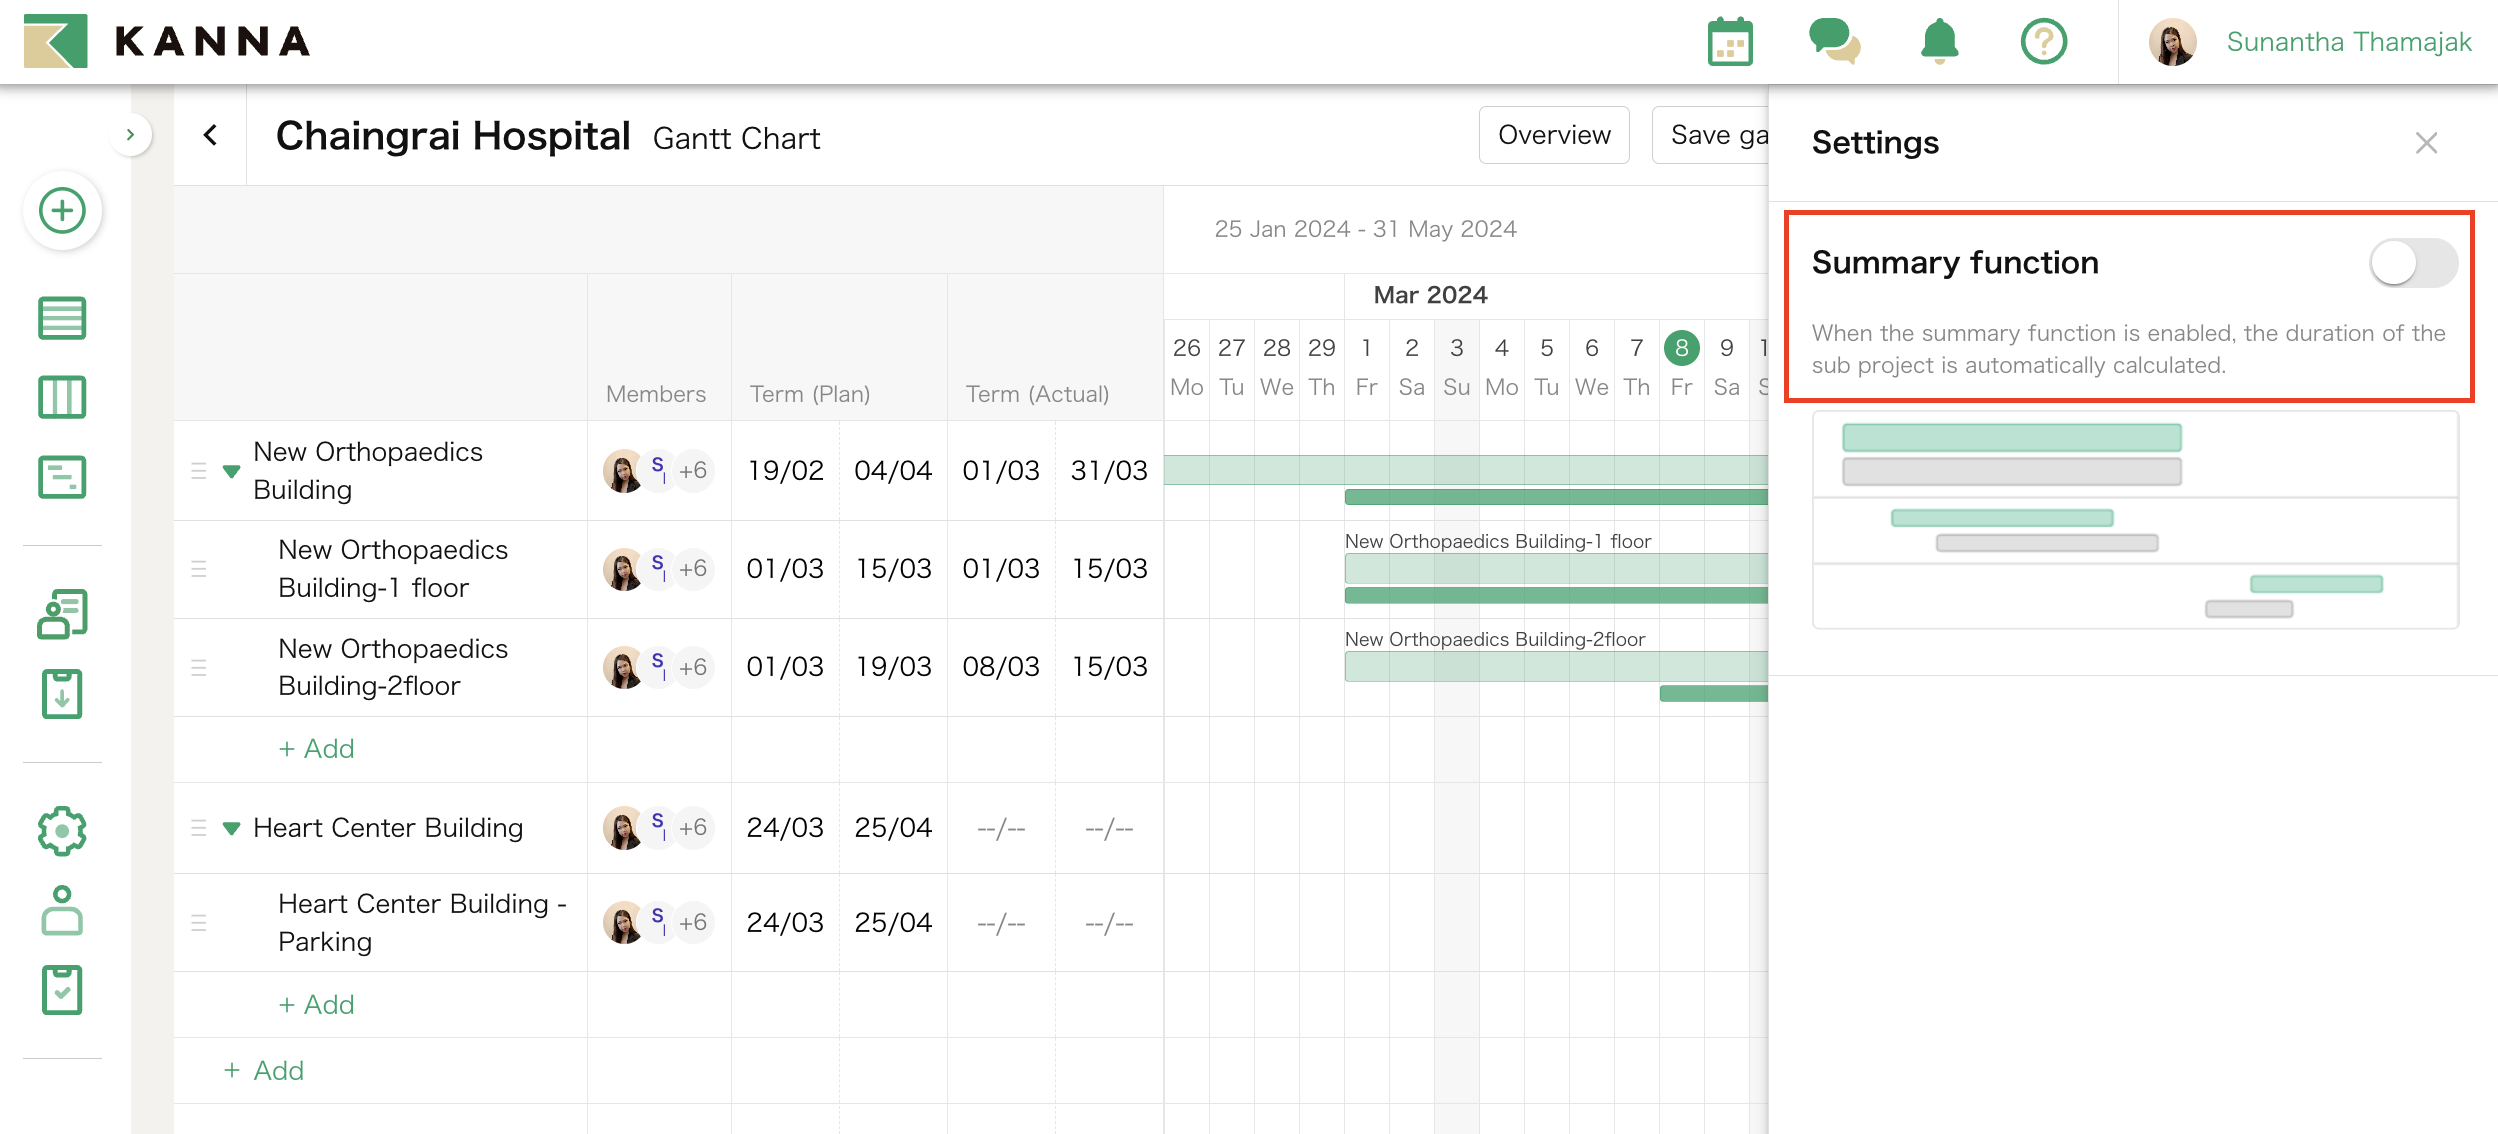
Task: Check notifications via the bell icon
Action: 1940,42
